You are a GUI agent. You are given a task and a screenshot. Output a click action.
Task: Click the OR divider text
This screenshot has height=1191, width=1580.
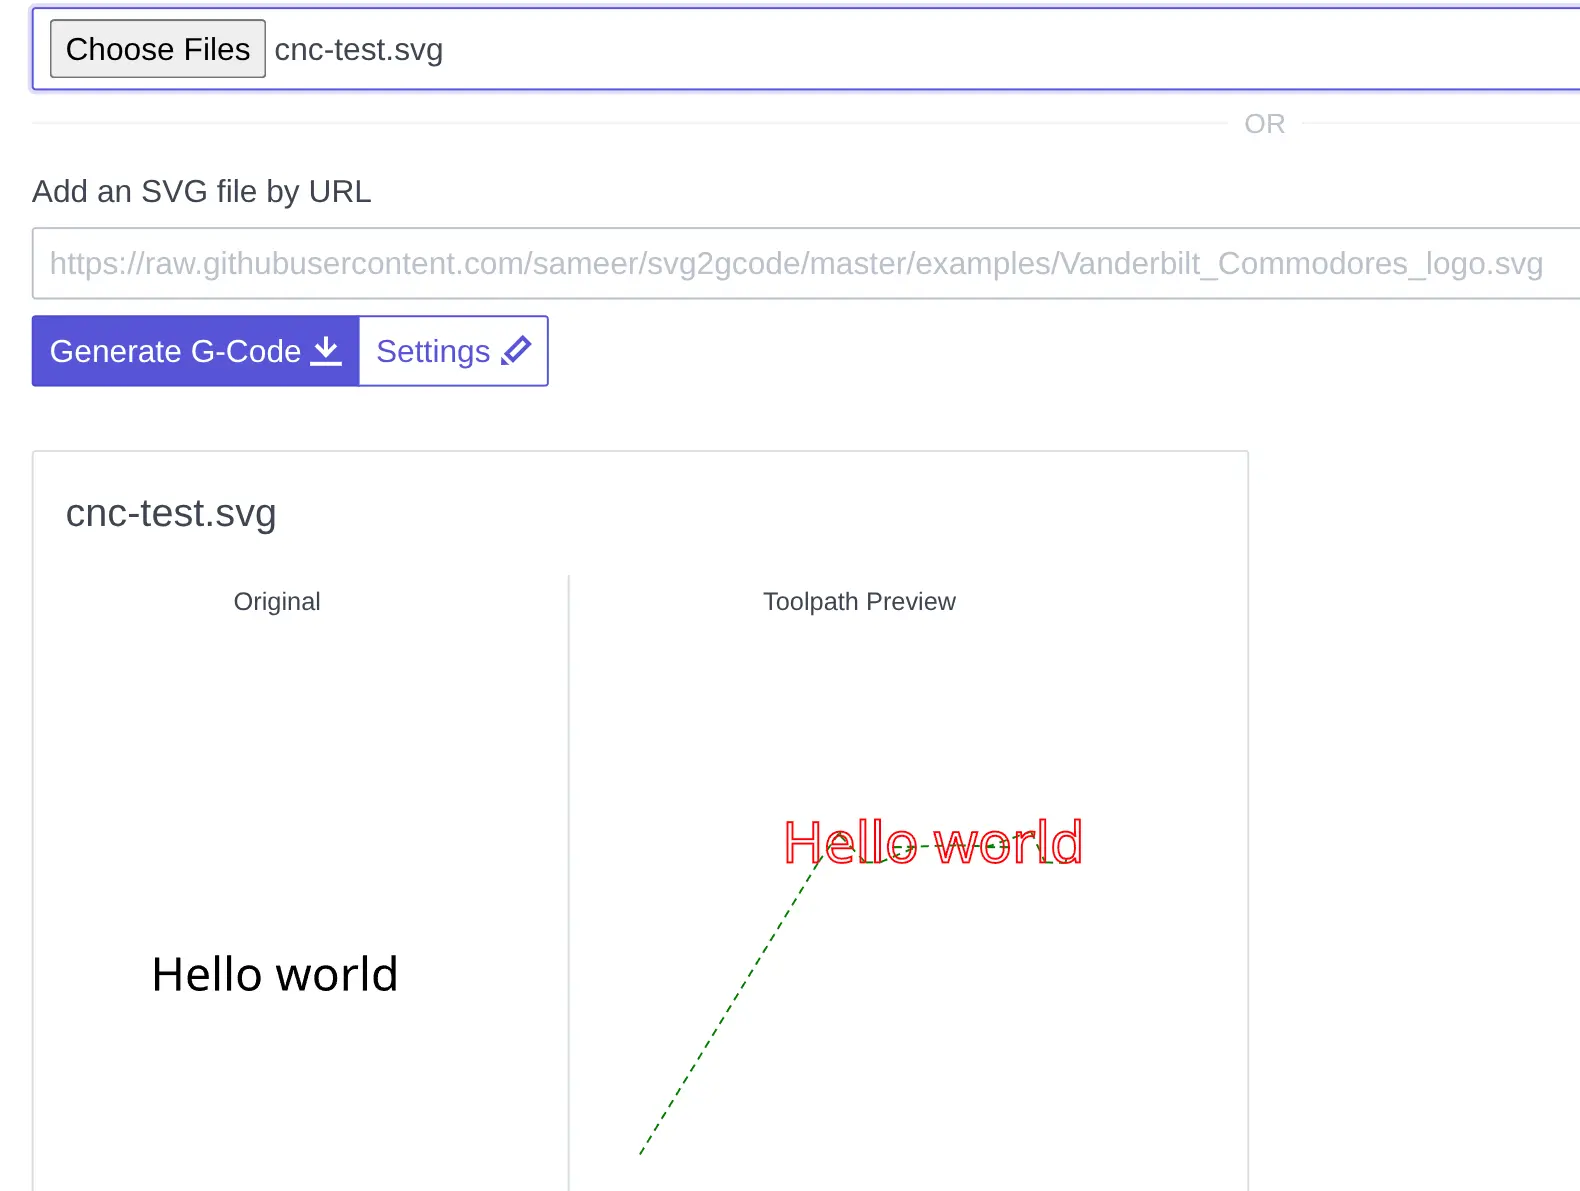click(1265, 124)
